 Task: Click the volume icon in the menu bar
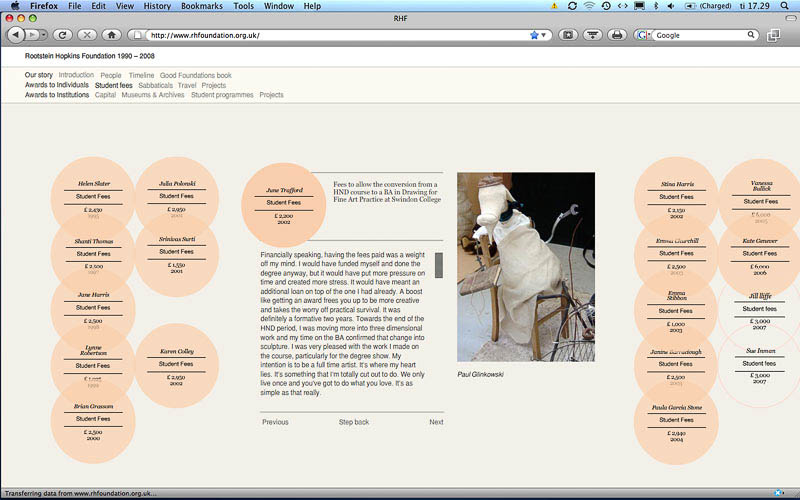[671, 6]
